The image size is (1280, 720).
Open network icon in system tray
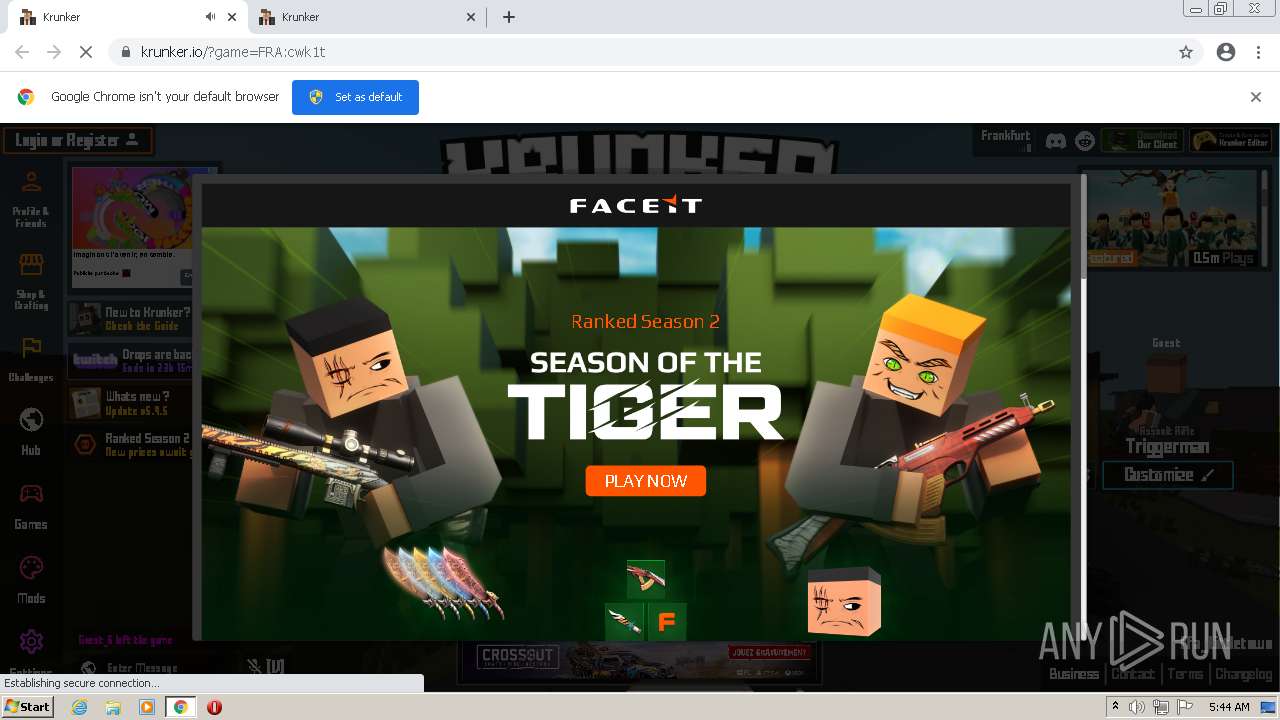coord(1161,707)
